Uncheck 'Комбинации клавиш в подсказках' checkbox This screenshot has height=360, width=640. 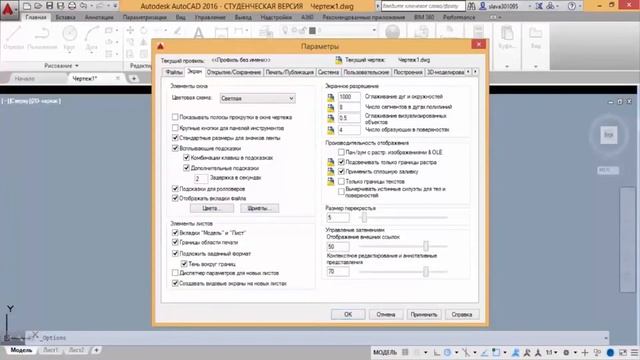pyautogui.click(x=187, y=158)
